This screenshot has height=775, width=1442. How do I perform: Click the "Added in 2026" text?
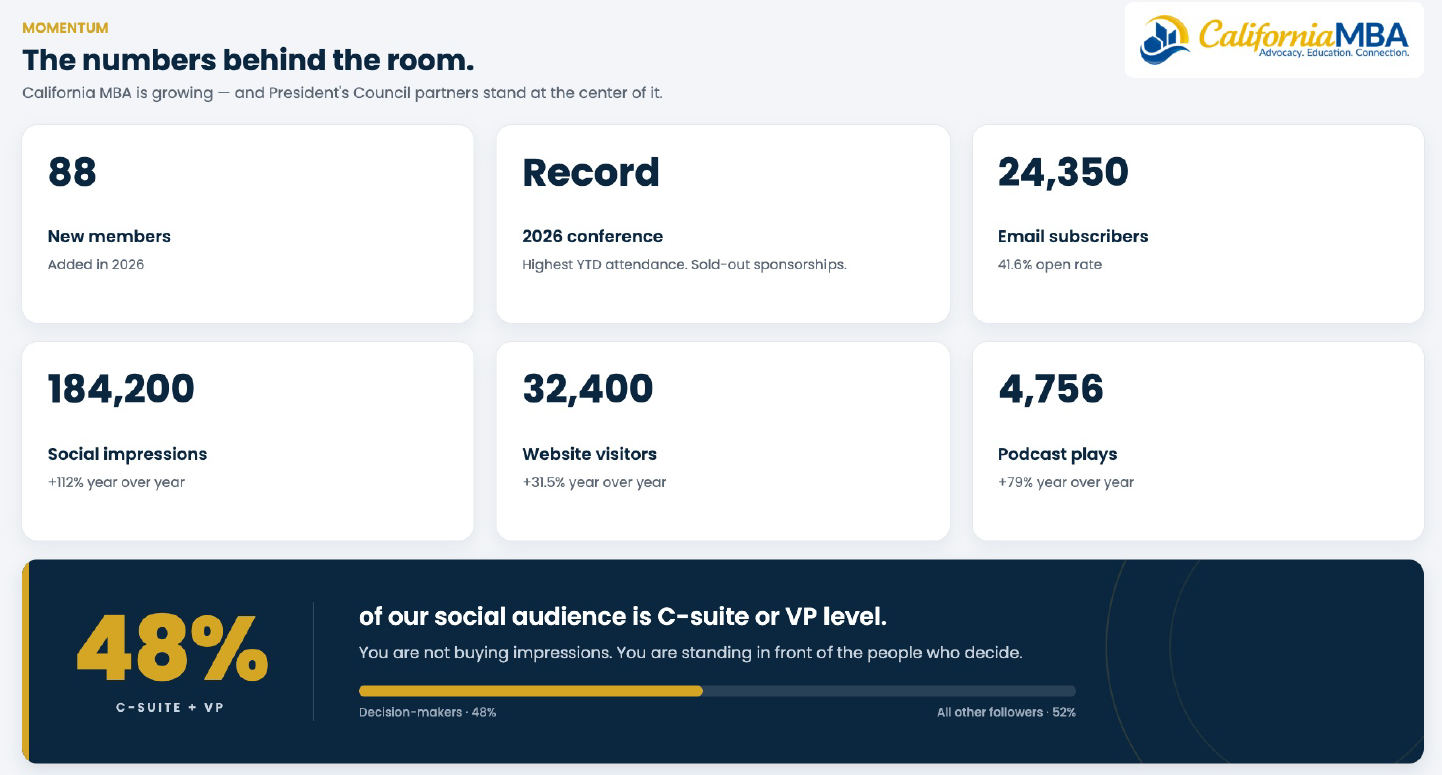pyautogui.click(x=96, y=265)
